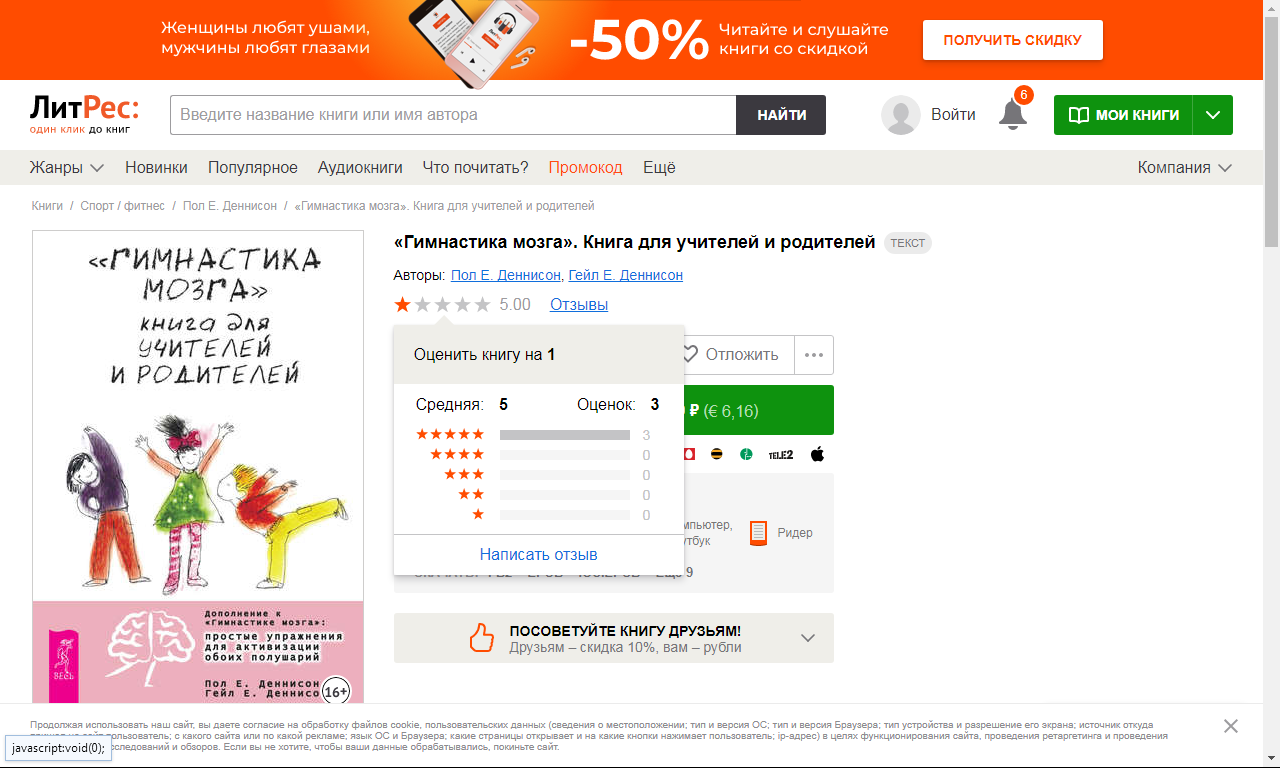Image resolution: width=1280 pixels, height=768 pixels.
Task: Expand the Мои книги arrow dropdown
Action: click(1213, 115)
